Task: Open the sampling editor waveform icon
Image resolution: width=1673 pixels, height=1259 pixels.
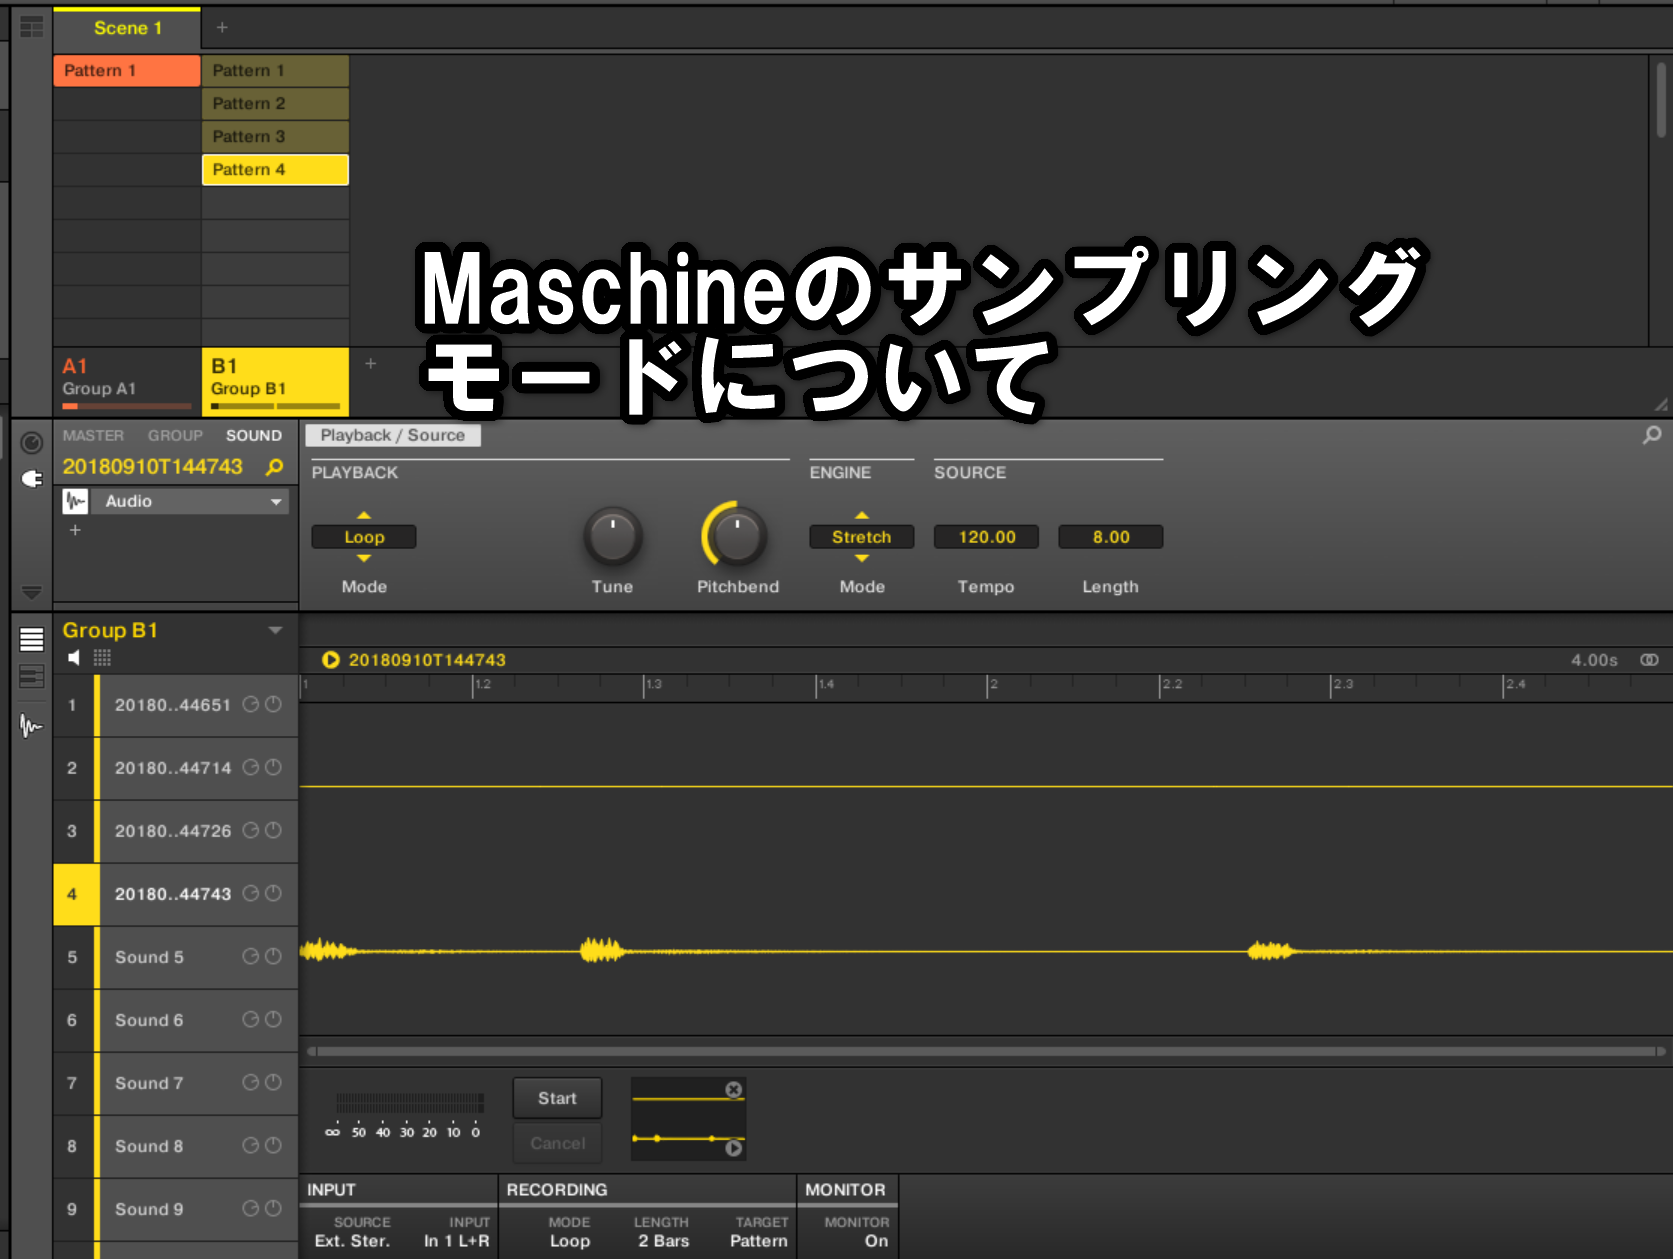Action: click(x=31, y=725)
